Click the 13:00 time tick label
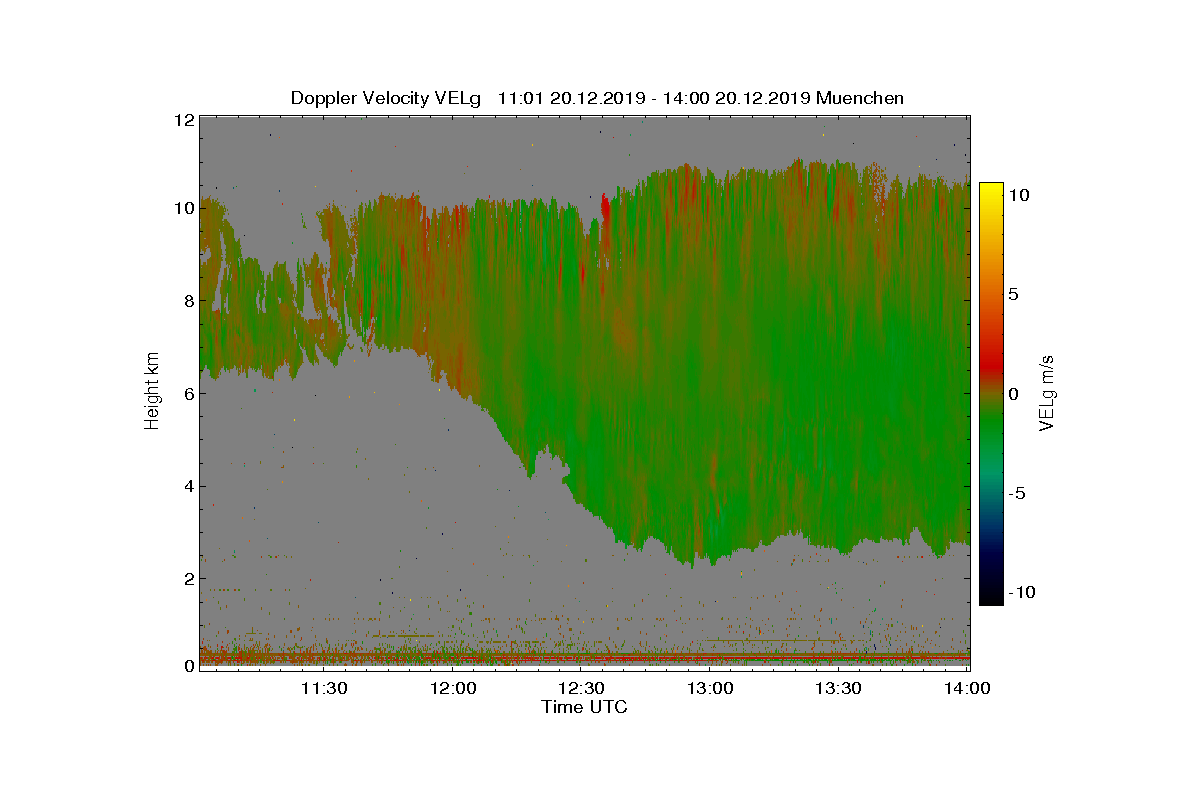Viewport: 1200px width, 800px height. coord(711,688)
